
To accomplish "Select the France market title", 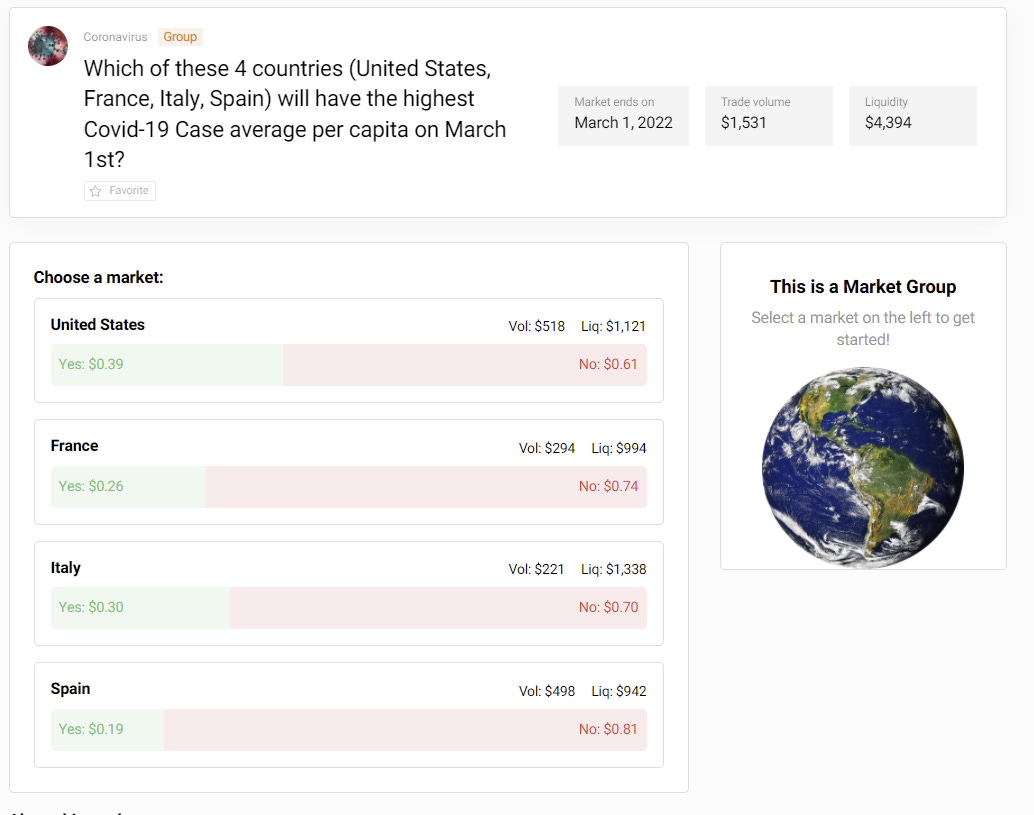I will point(75,446).
